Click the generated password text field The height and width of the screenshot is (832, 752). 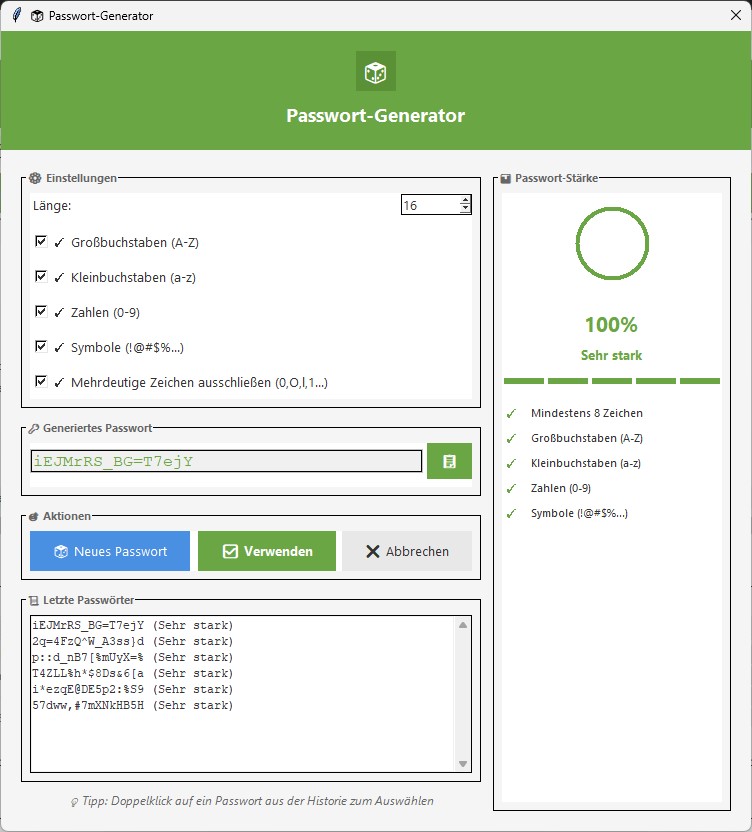tap(227, 461)
